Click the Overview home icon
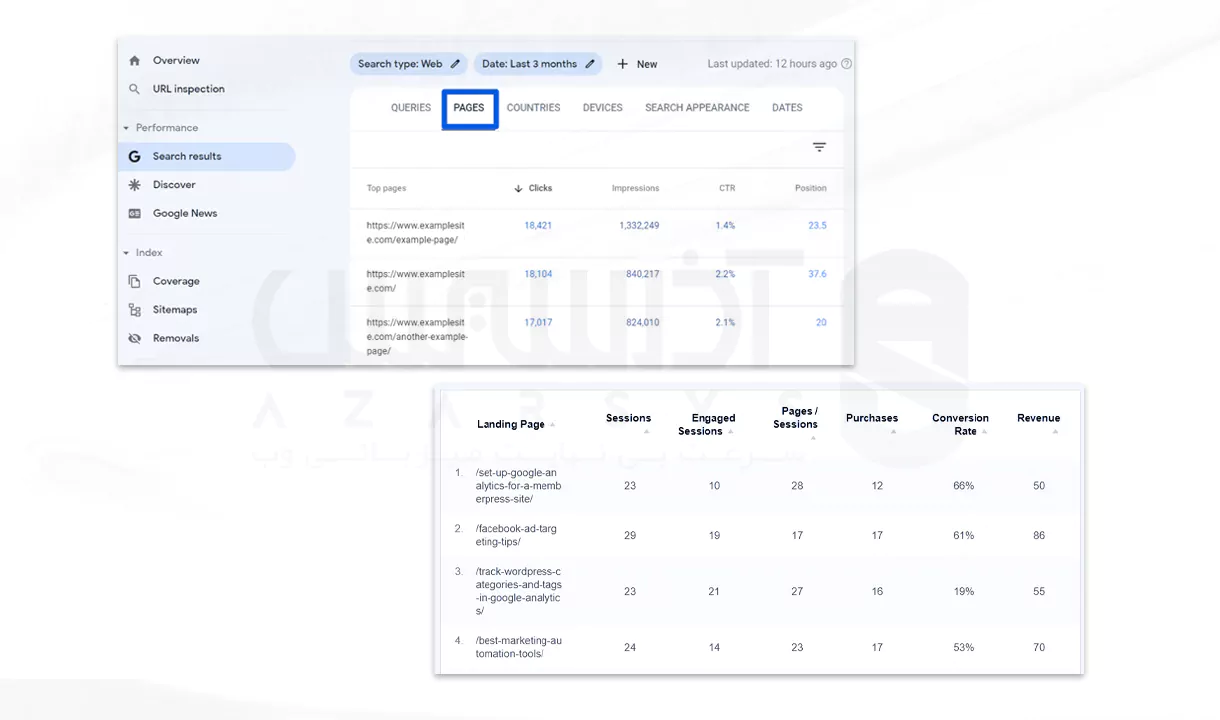The width and height of the screenshot is (1220, 720). pyautogui.click(x=135, y=61)
